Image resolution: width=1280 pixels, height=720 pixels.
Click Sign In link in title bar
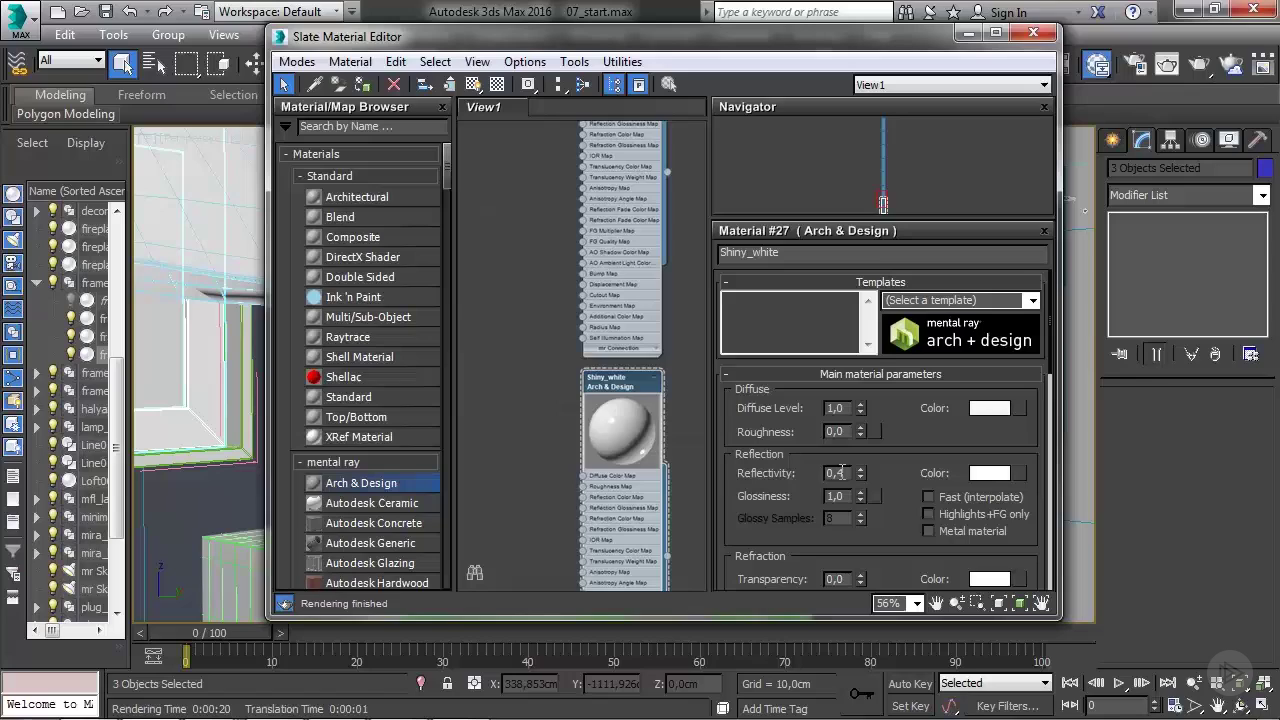coord(1008,13)
